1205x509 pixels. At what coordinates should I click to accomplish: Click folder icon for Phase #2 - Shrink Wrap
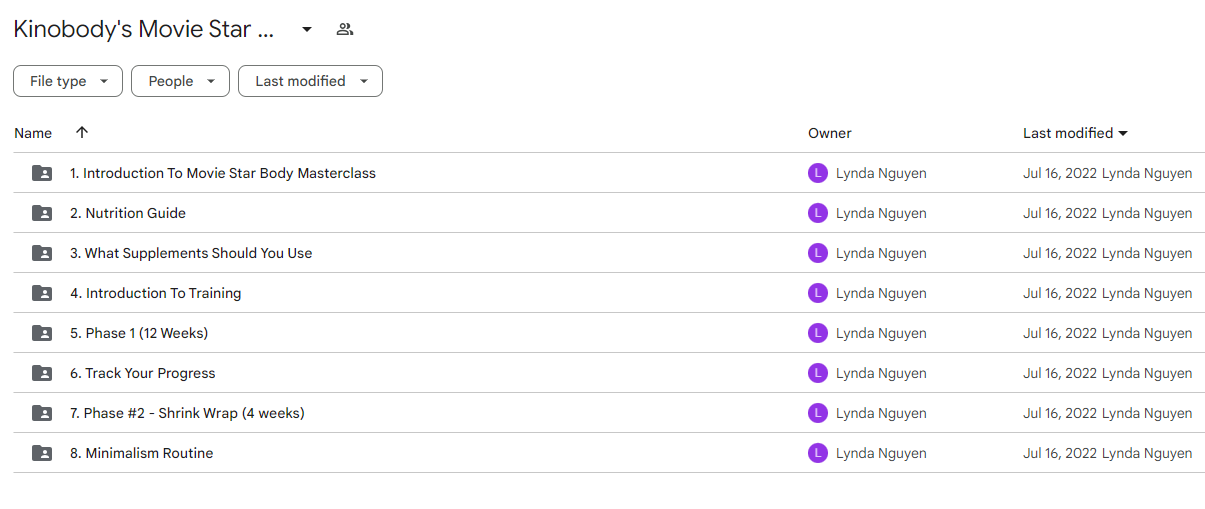pyautogui.click(x=42, y=413)
